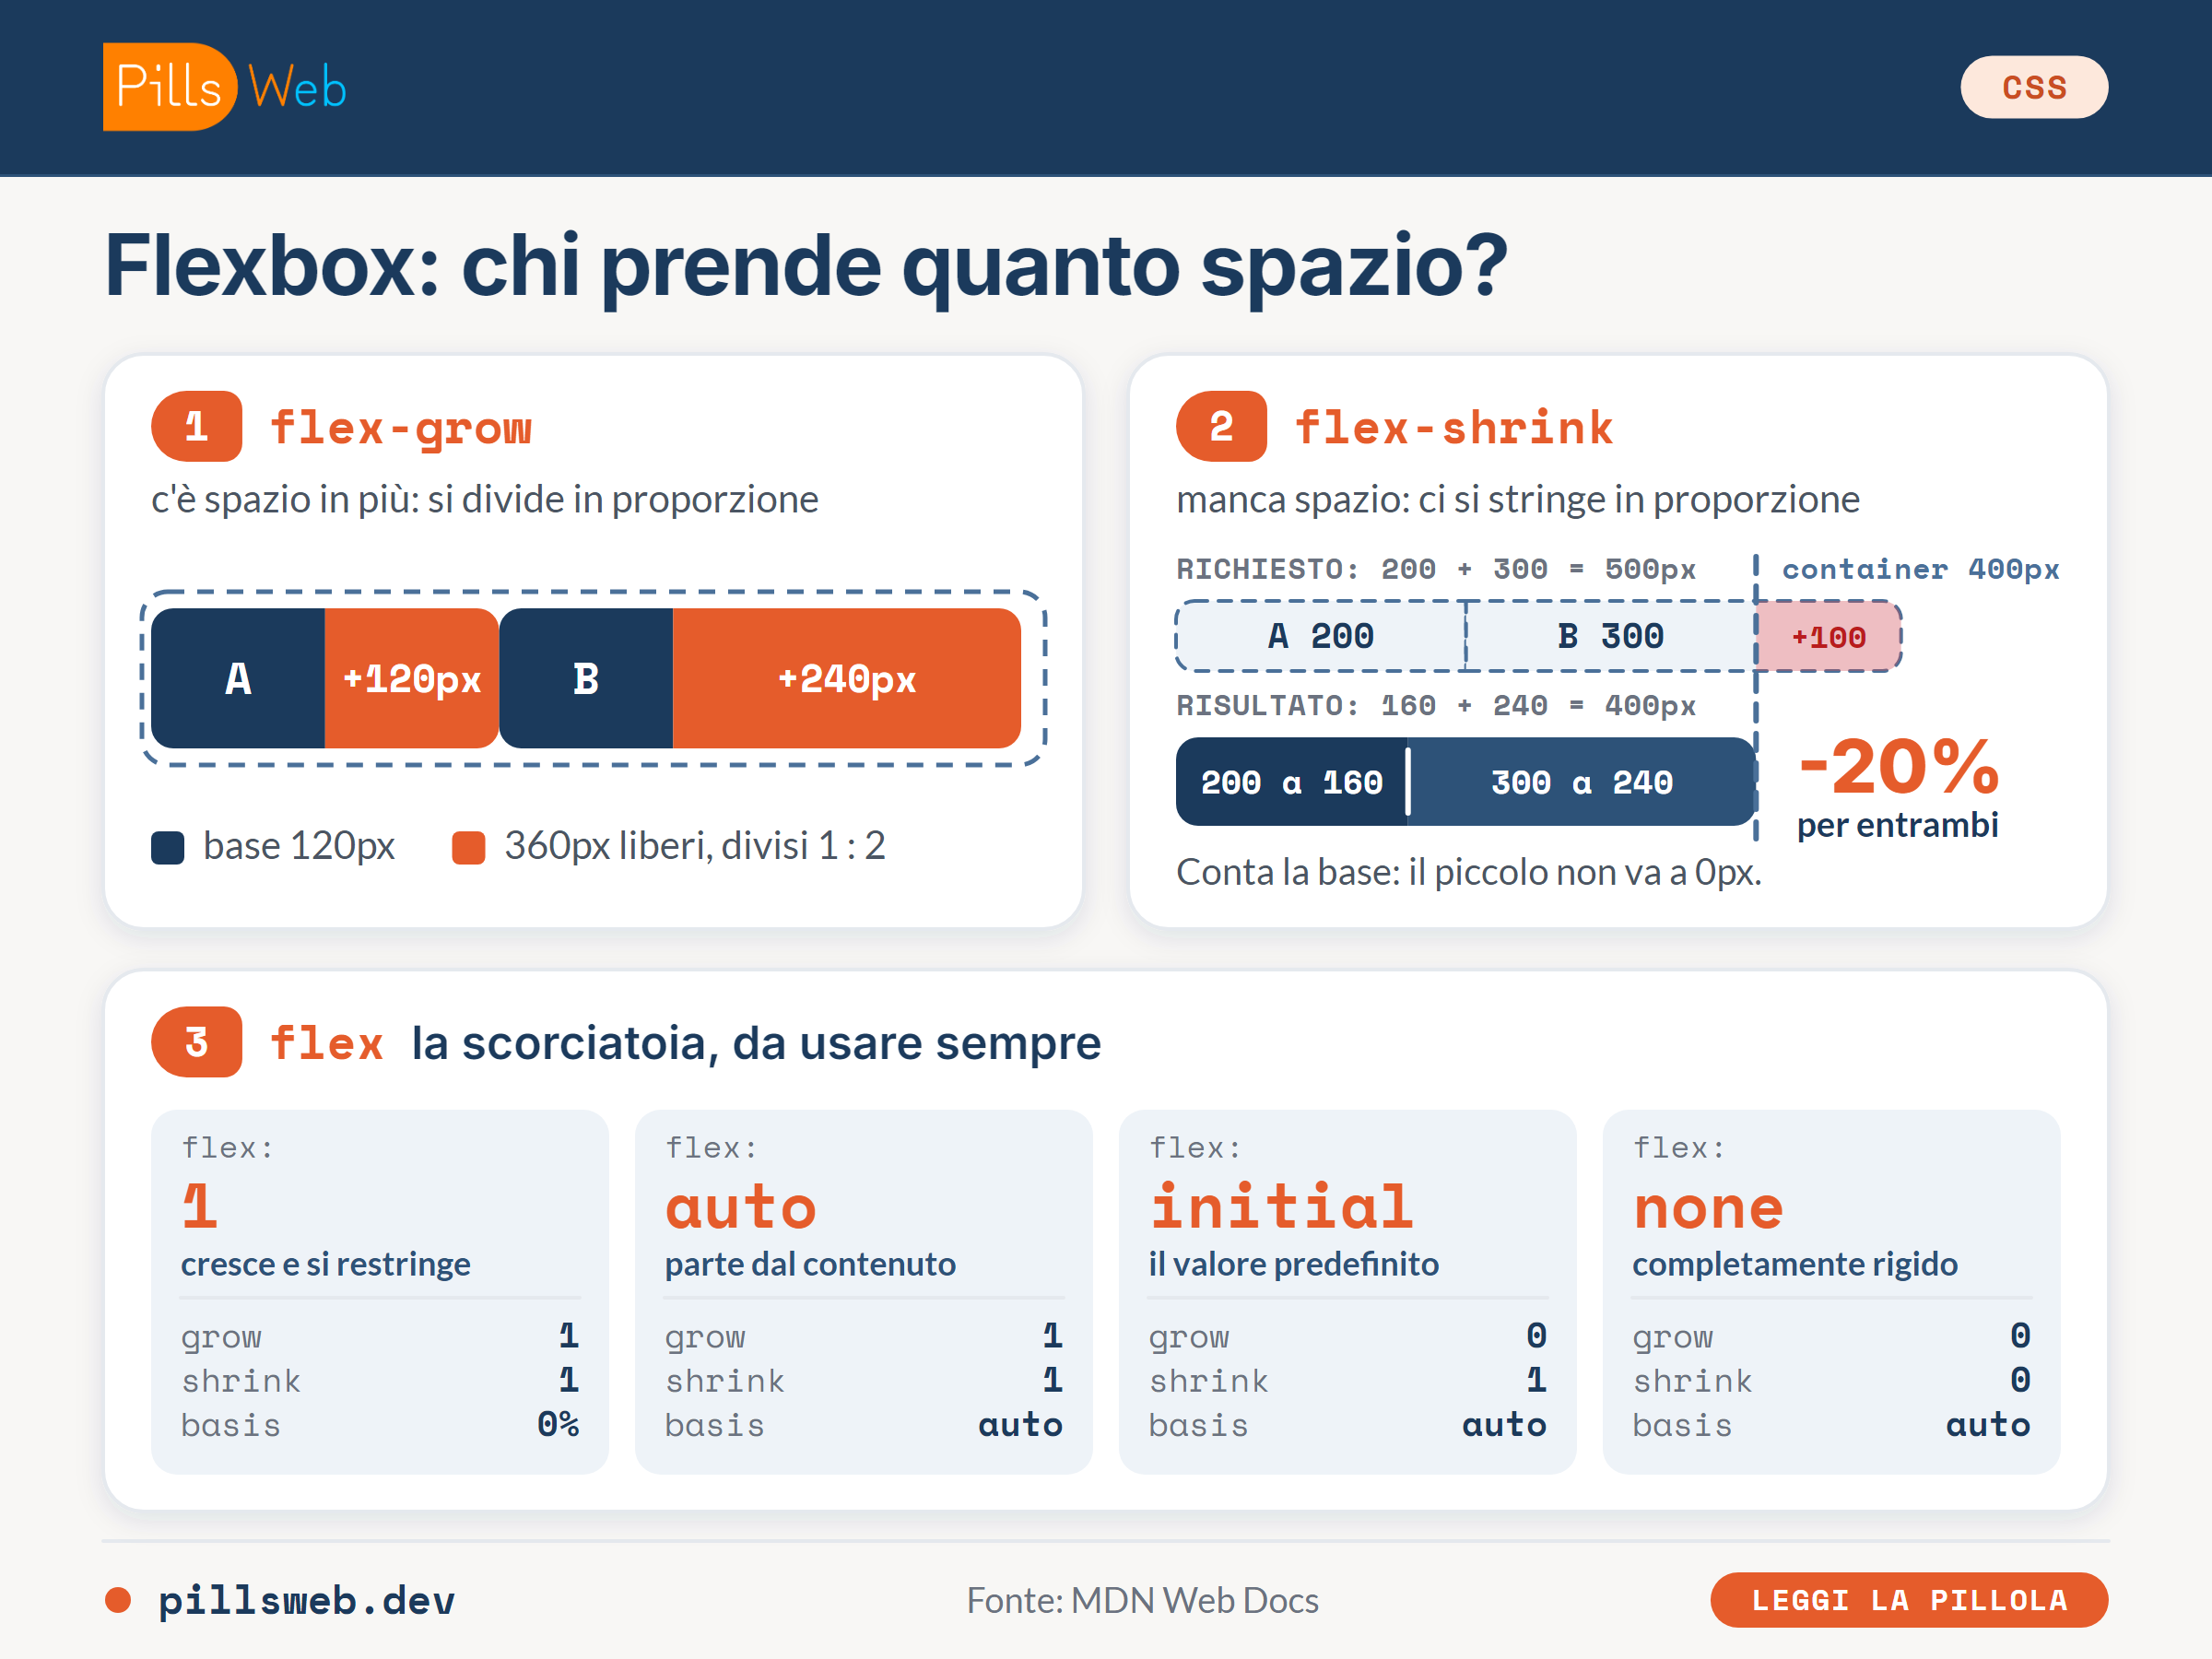
Task: Click the basis value 0% in the first flex card
Action: (558, 1424)
